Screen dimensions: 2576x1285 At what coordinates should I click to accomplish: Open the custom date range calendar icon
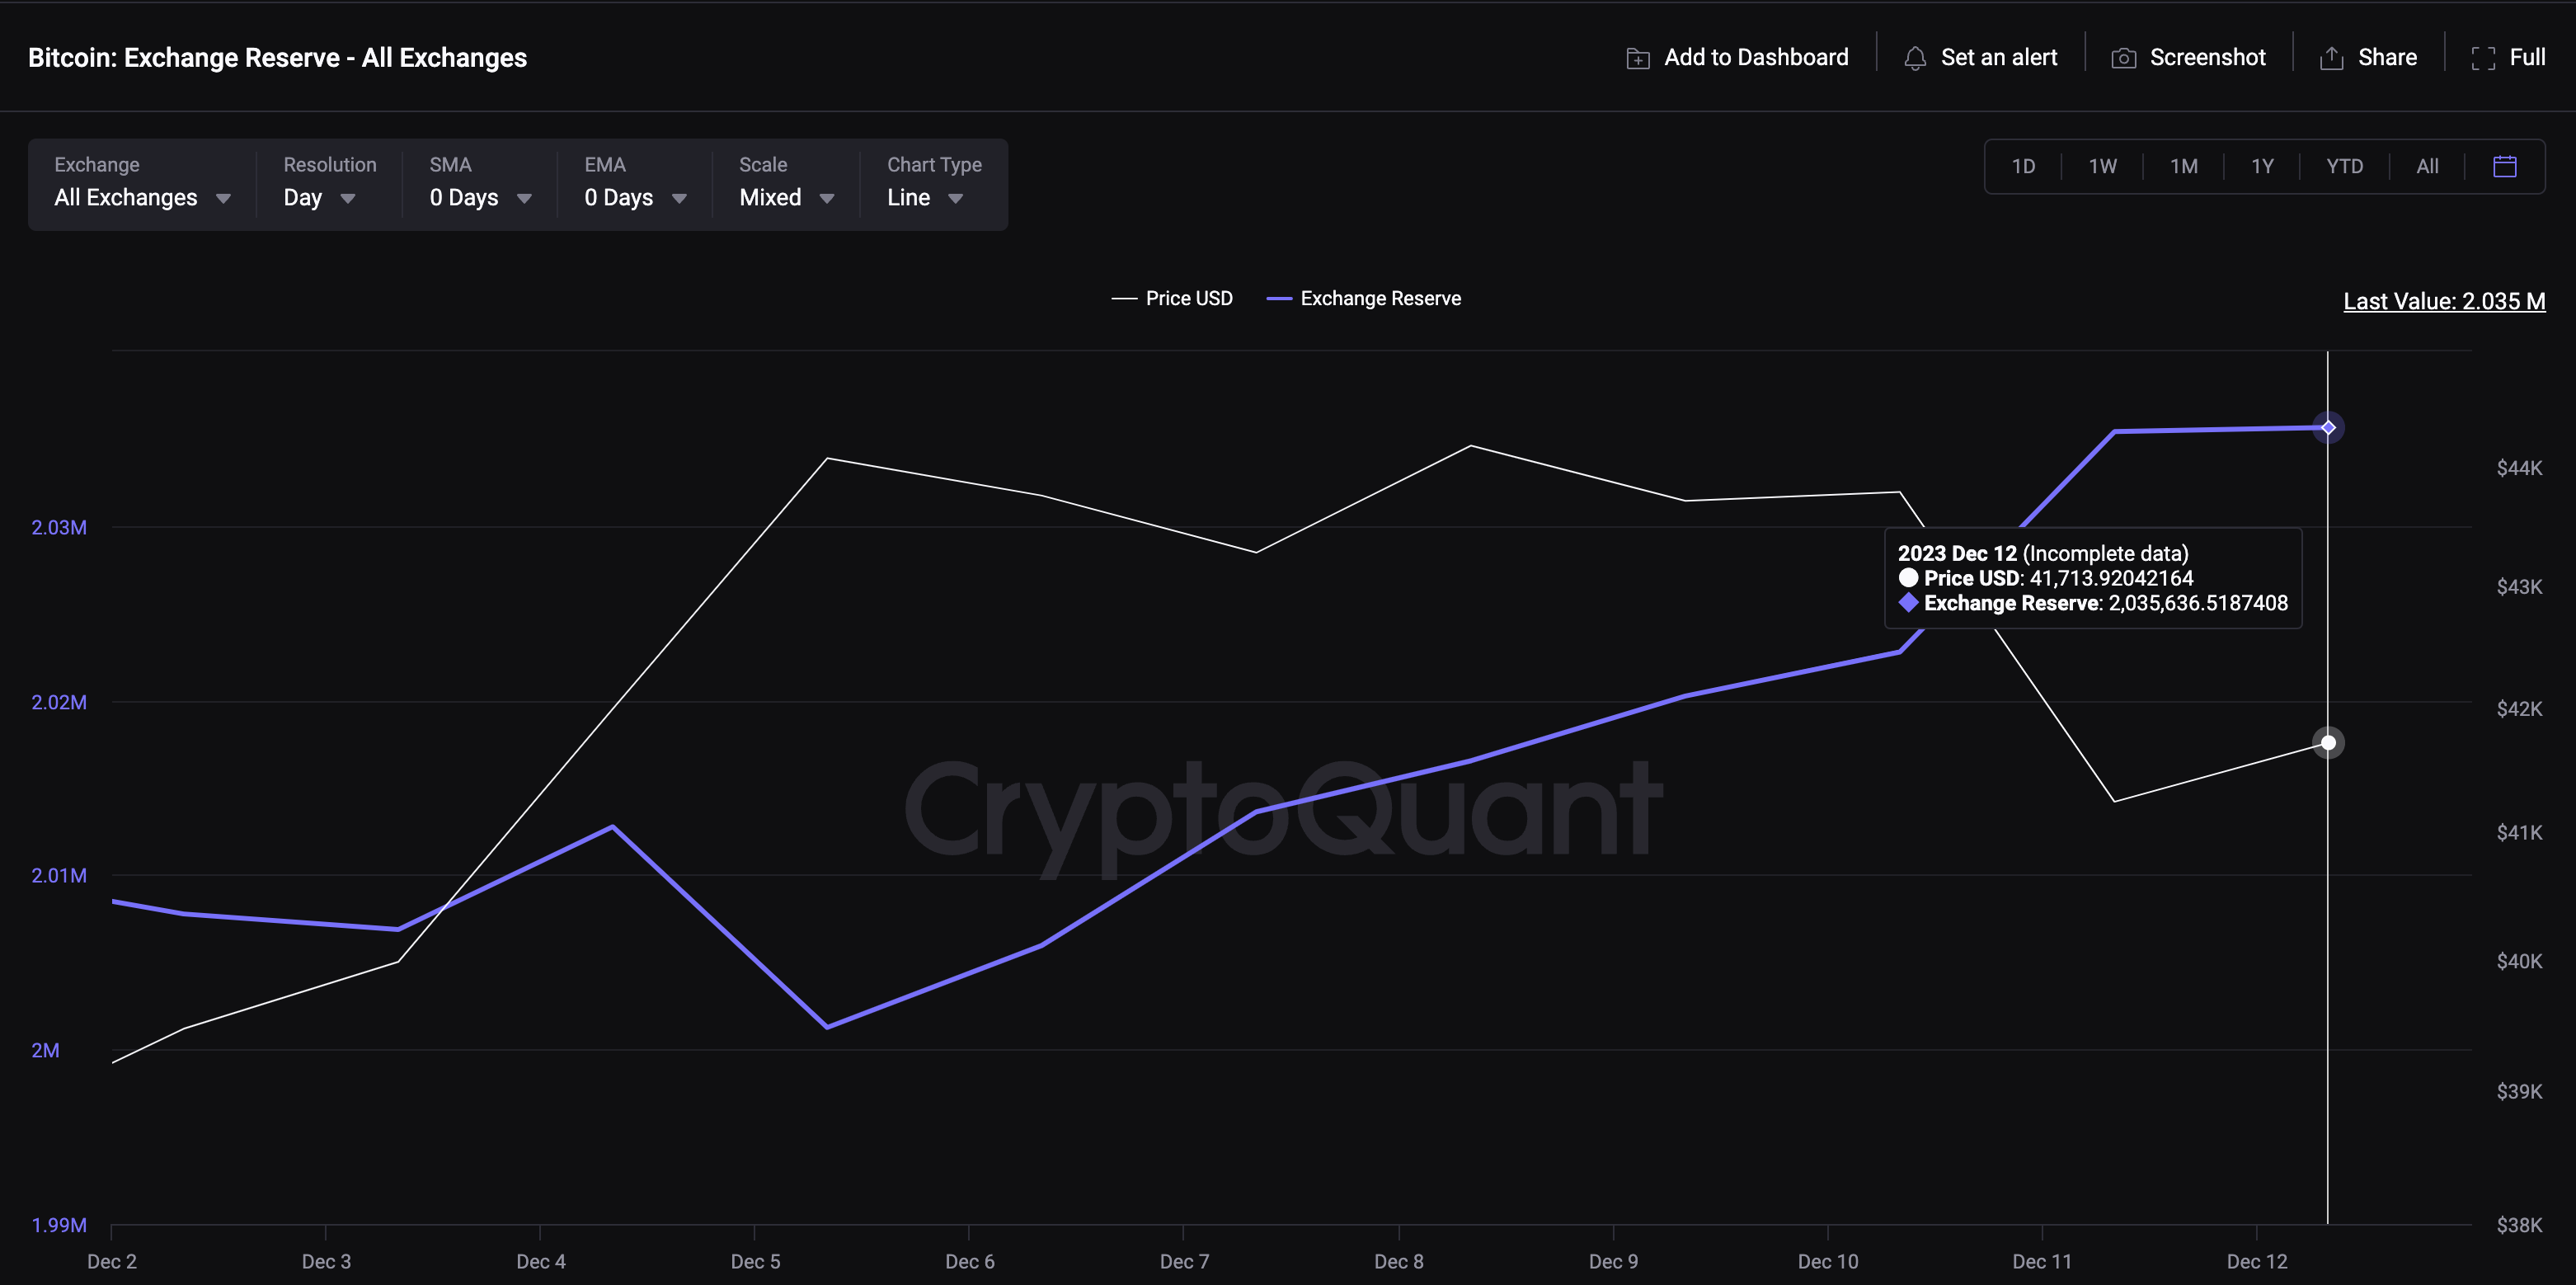pyautogui.click(x=2505, y=166)
